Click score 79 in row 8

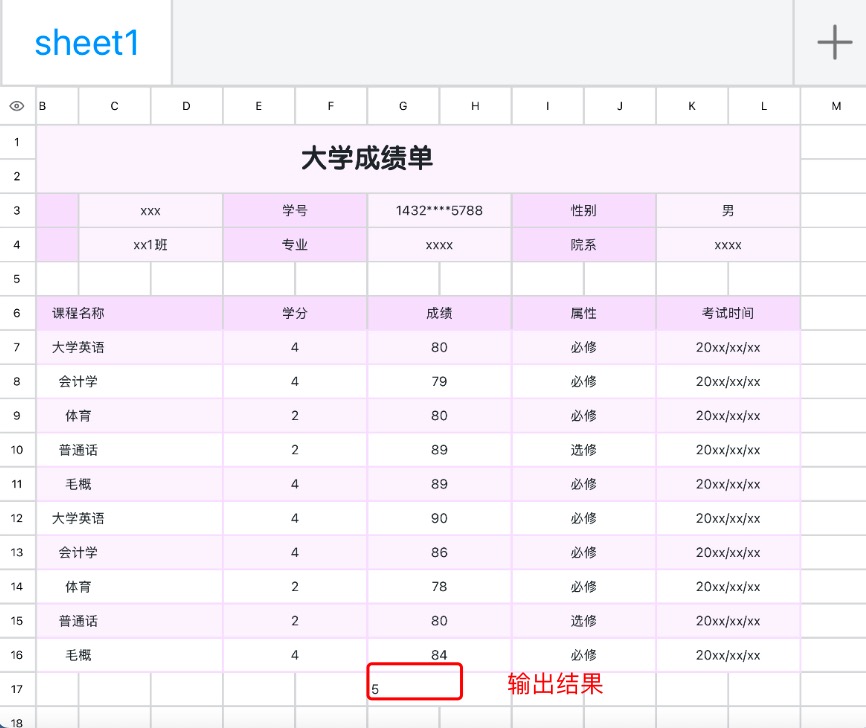(440, 382)
